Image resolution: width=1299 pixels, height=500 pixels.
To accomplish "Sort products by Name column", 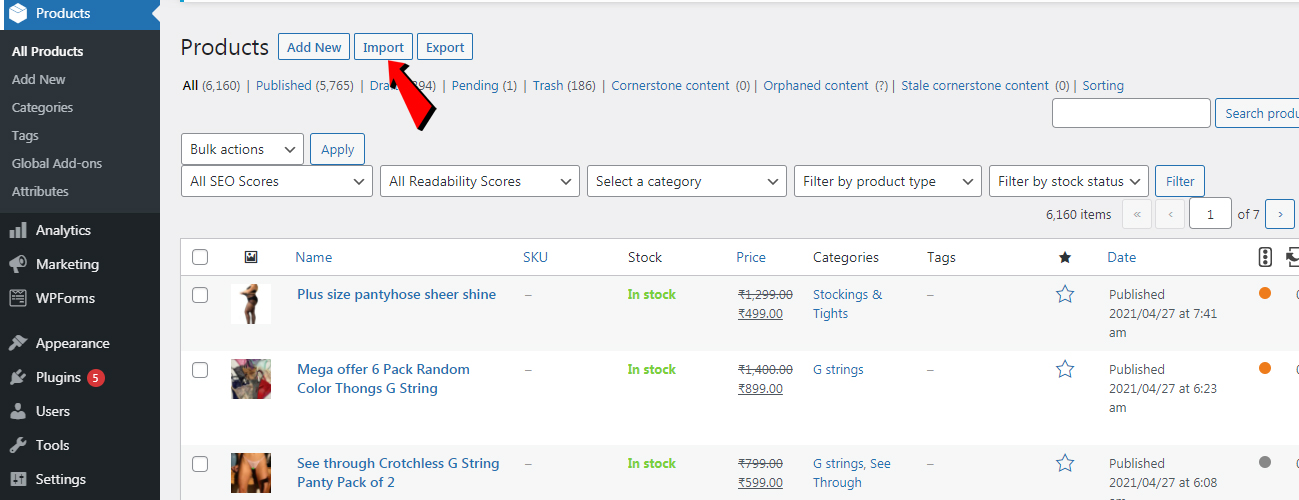I will [x=314, y=257].
